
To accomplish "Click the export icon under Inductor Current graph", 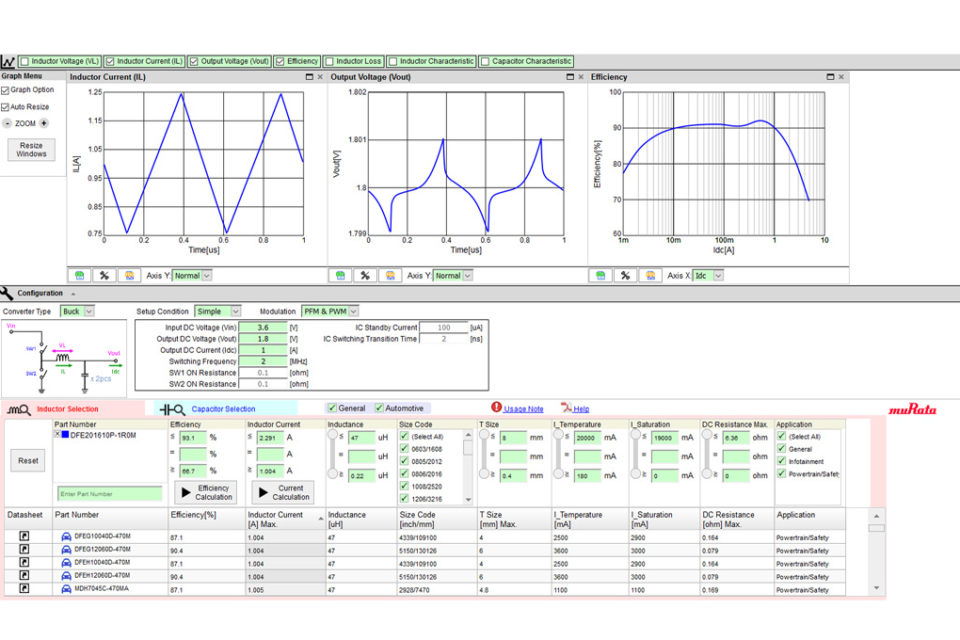I will pos(129,276).
